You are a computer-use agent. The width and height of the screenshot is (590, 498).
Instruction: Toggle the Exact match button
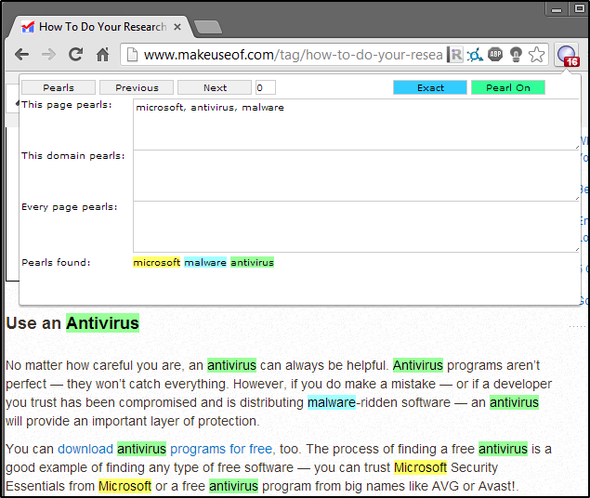click(430, 88)
